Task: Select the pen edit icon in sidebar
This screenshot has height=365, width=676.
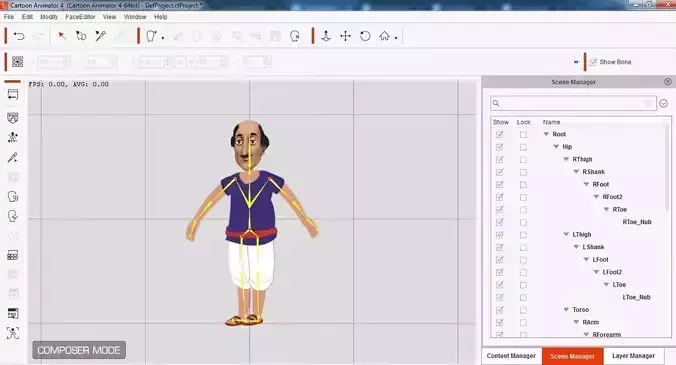Action: (13, 157)
